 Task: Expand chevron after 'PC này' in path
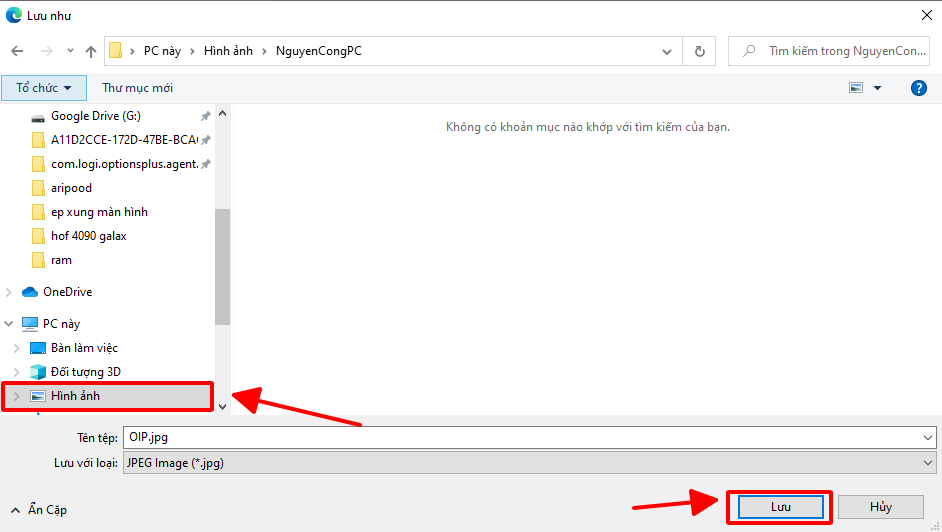pos(192,52)
